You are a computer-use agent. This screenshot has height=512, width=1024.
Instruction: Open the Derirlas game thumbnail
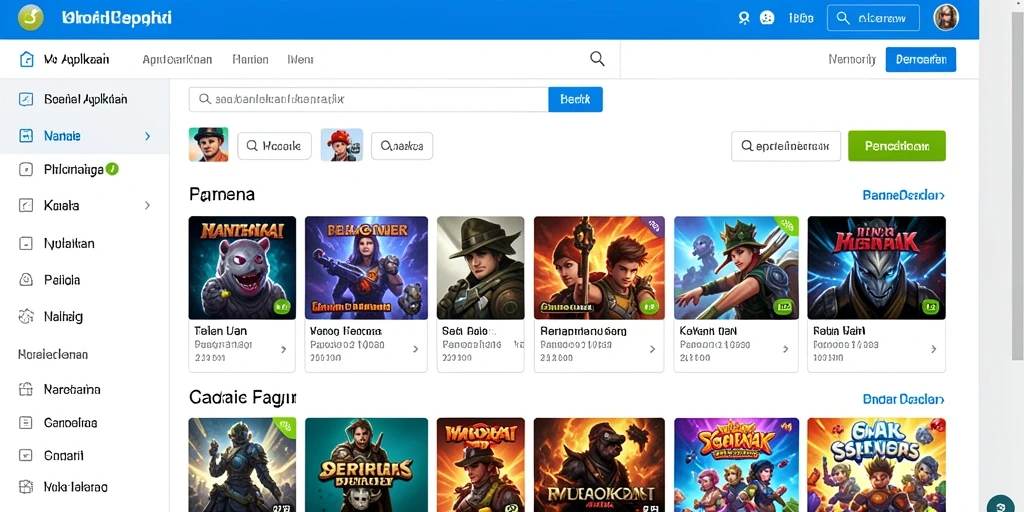(366, 465)
